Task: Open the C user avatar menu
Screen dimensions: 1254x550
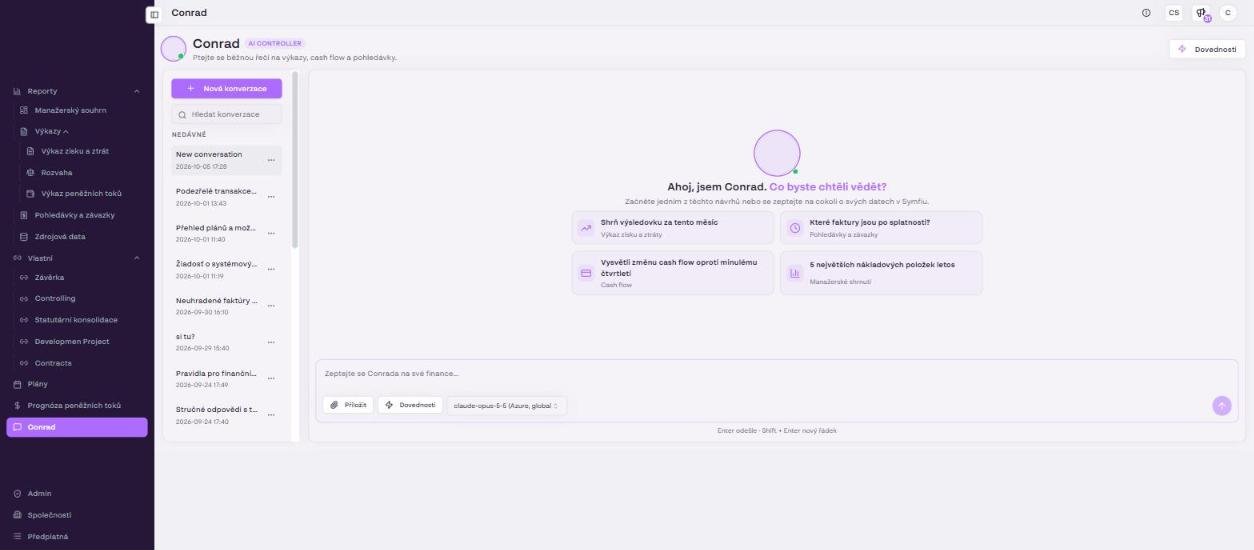Action: pos(1227,13)
